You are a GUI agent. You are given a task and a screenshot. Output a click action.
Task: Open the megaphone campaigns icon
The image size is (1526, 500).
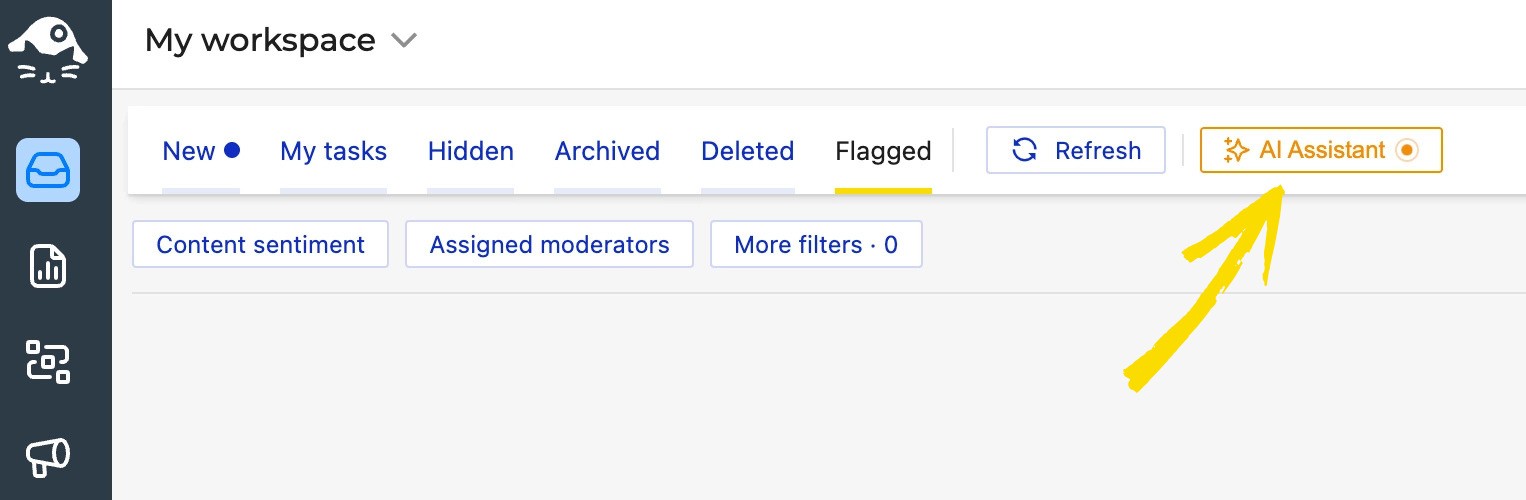pyautogui.click(x=48, y=457)
